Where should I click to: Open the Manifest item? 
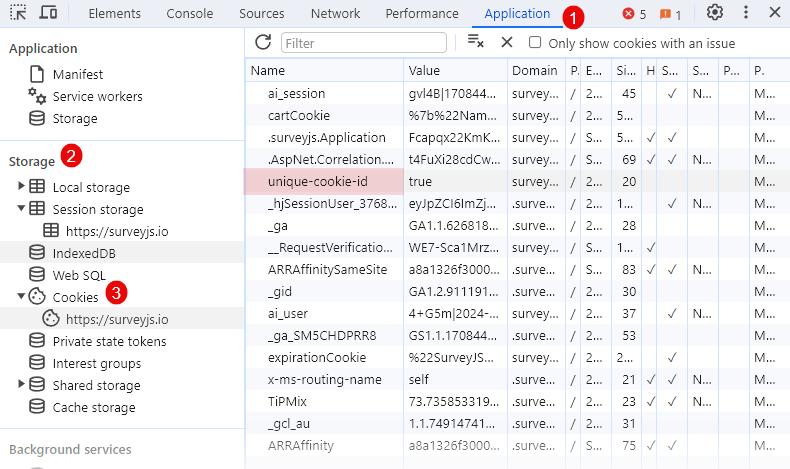pyautogui.click(x=78, y=75)
